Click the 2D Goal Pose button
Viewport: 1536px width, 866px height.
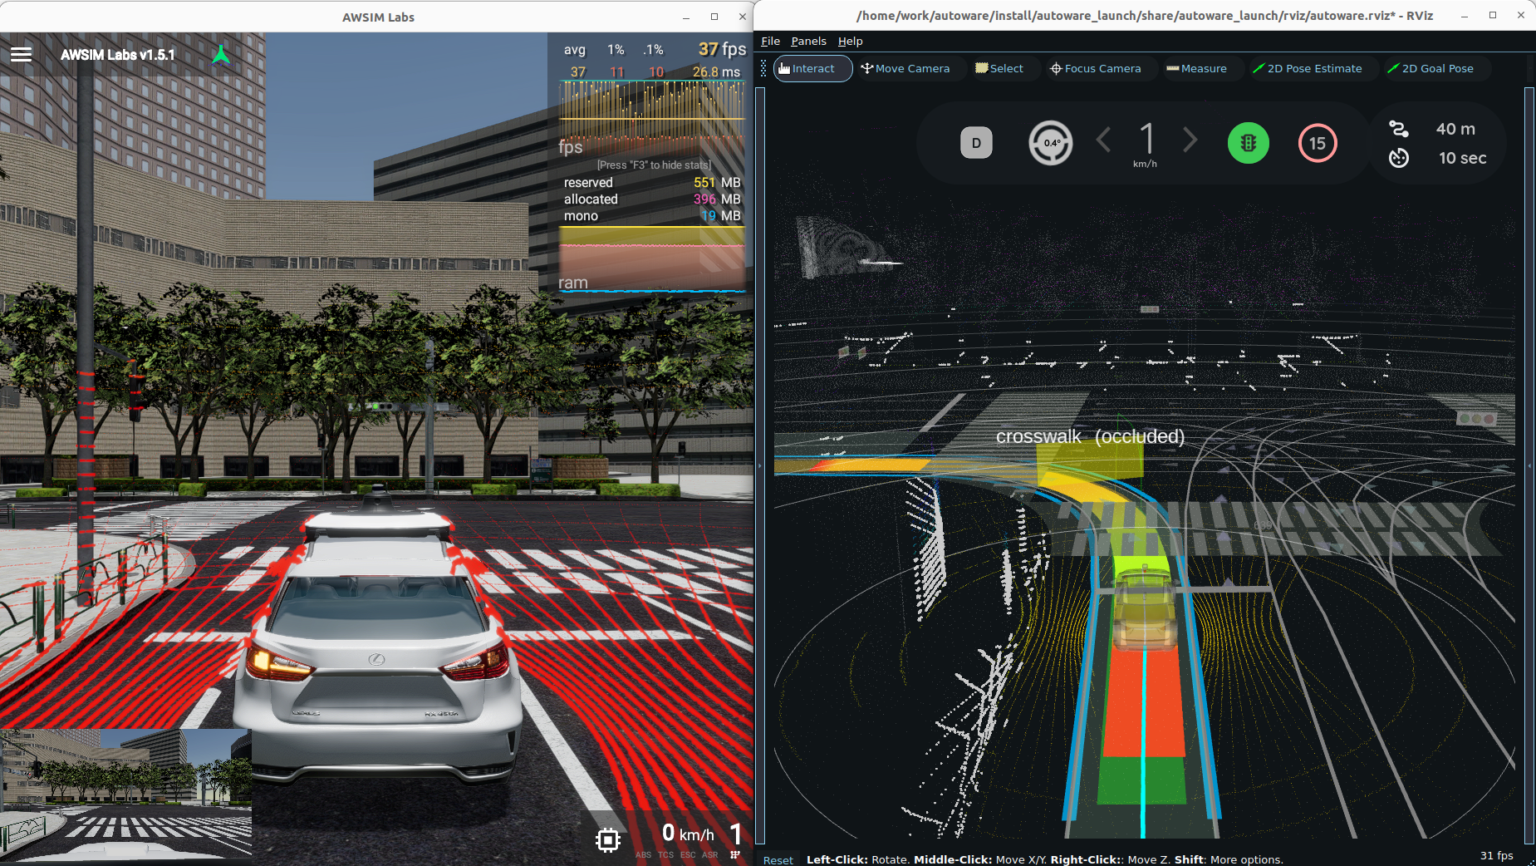point(1430,69)
